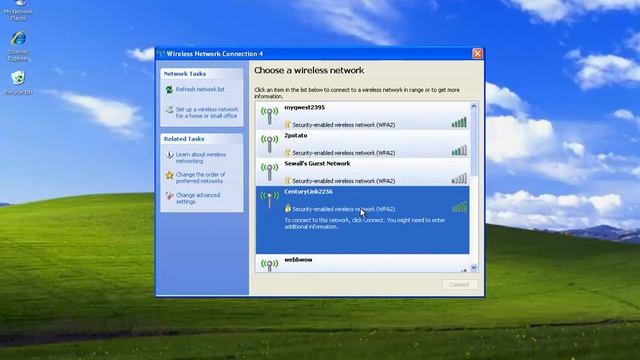Screen dimensions: 640x360
Task: Click the Refresh network list icon
Action: click(x=169, y=89)
